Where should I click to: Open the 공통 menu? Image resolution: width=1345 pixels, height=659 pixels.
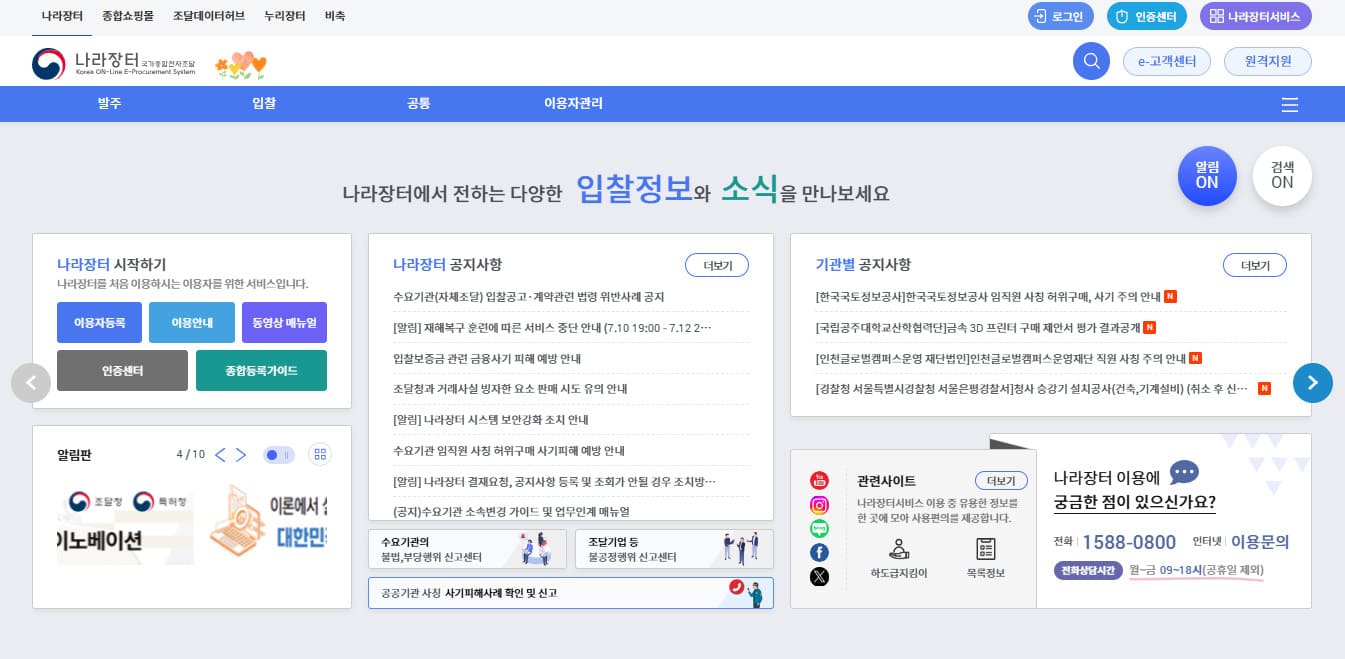[419, 103]
